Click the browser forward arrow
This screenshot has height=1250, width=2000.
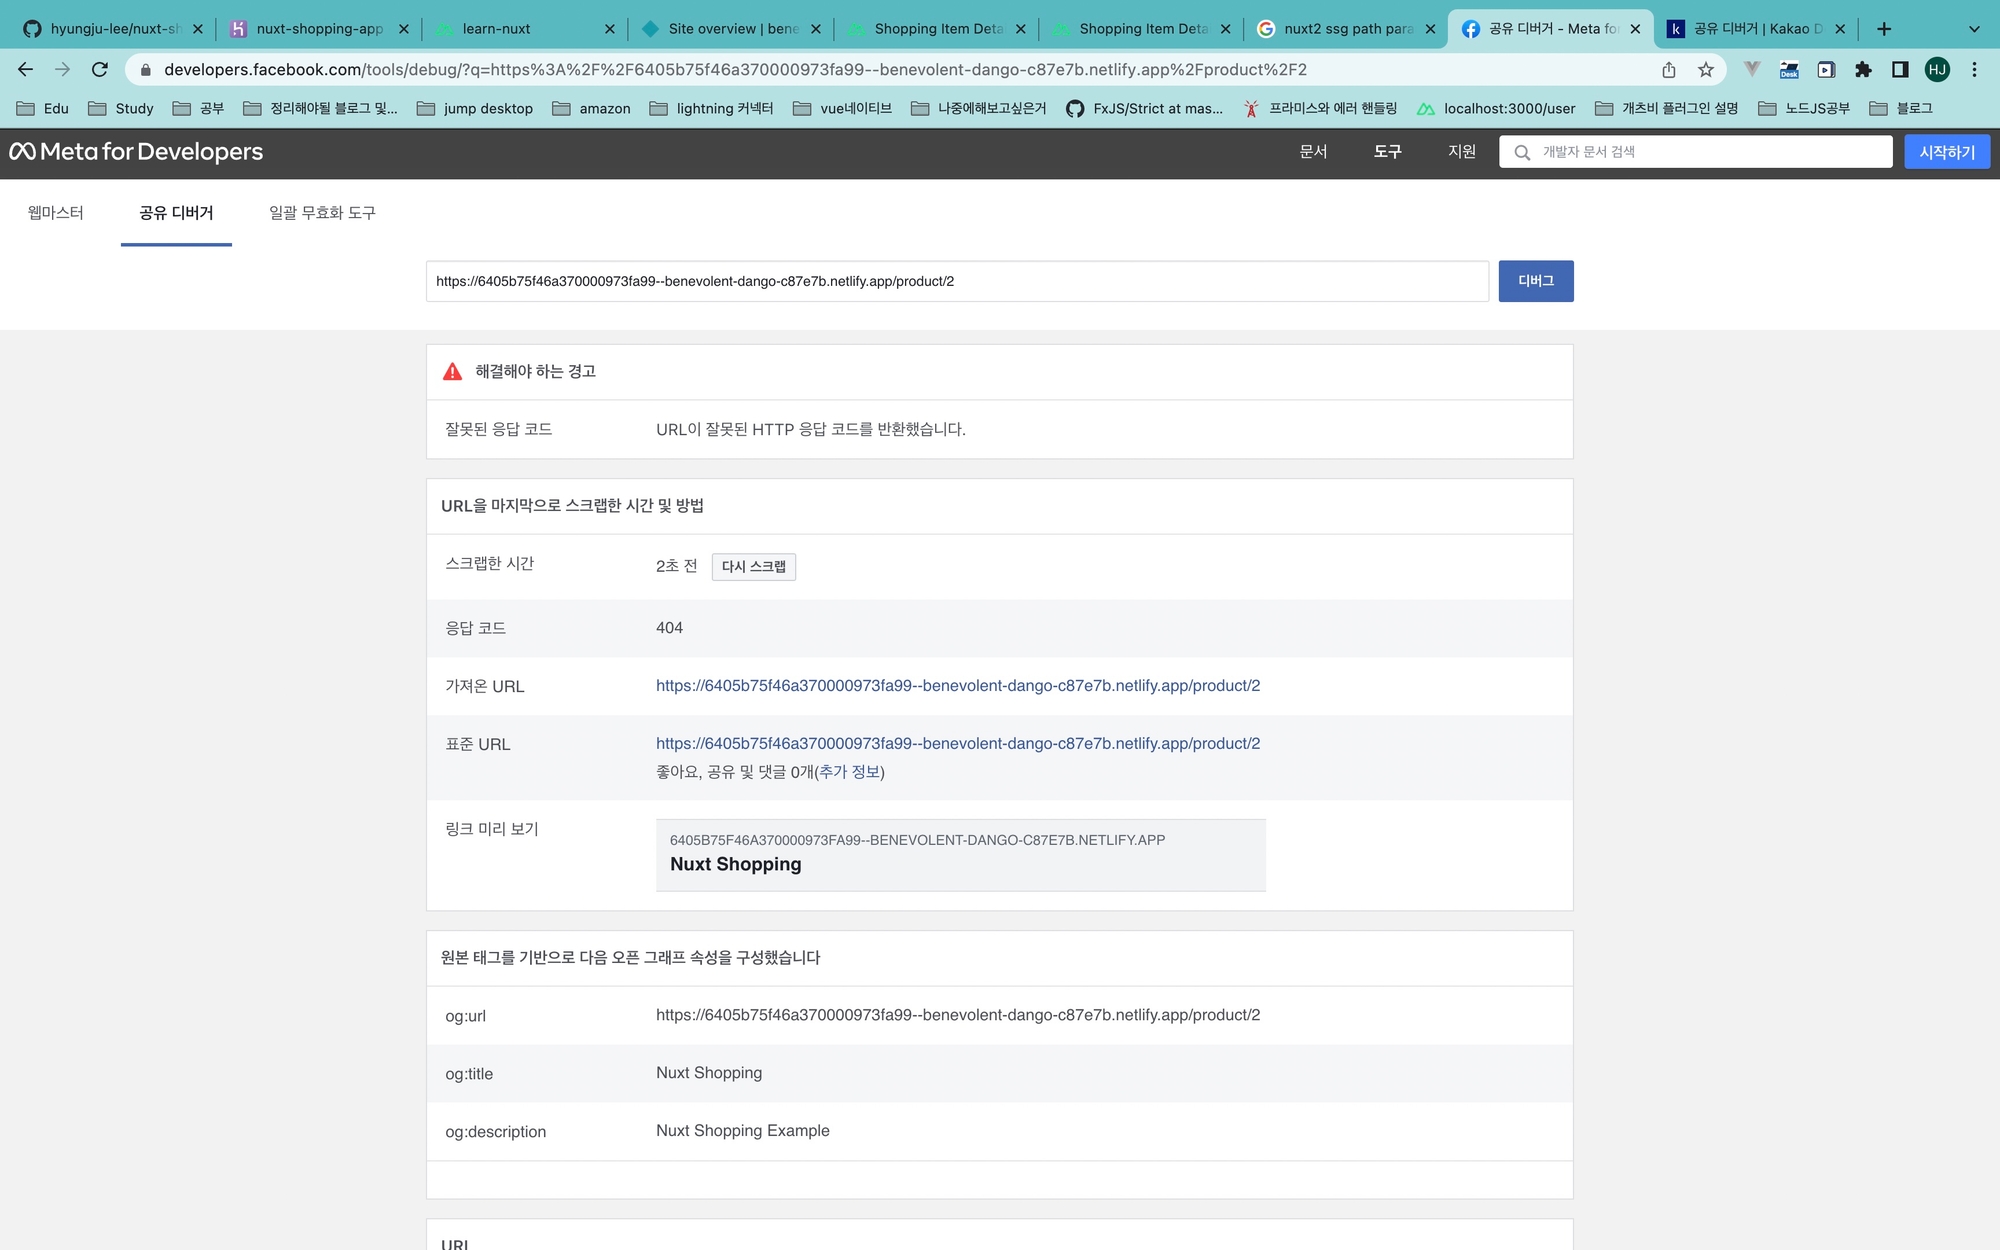pos(62,69)
